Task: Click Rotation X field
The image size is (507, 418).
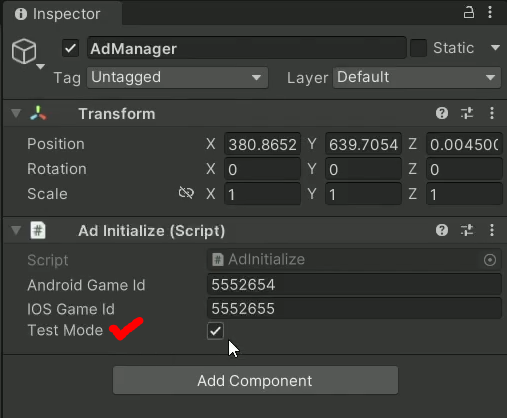Action: point(263,169)
